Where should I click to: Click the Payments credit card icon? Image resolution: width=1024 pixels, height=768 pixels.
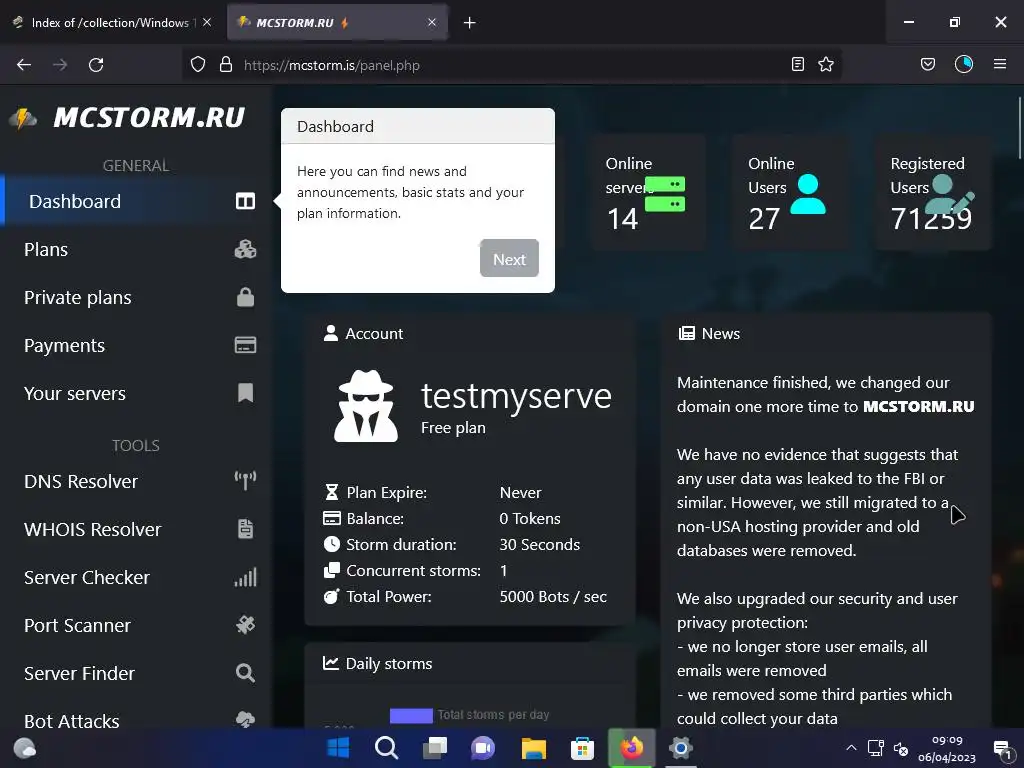245,345
